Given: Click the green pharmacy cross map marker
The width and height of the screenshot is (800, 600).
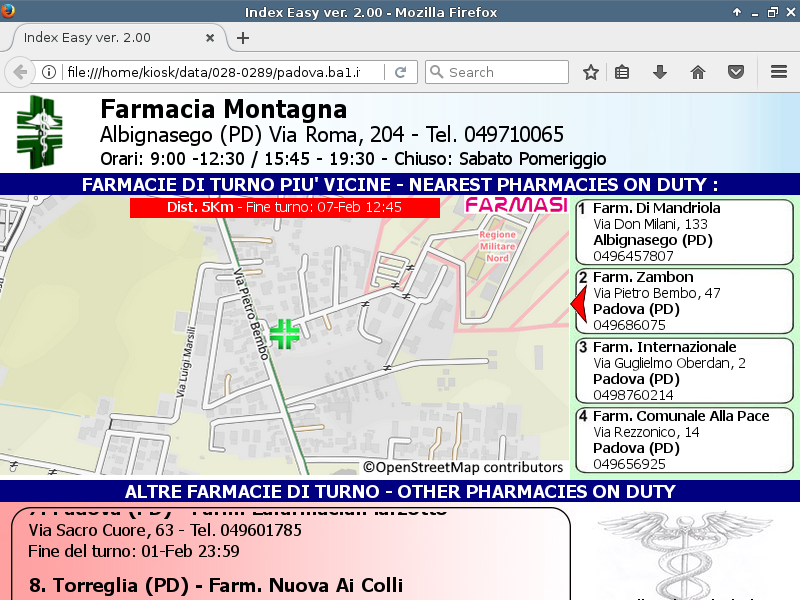Looking at the screenshot, I should (285, 334).
